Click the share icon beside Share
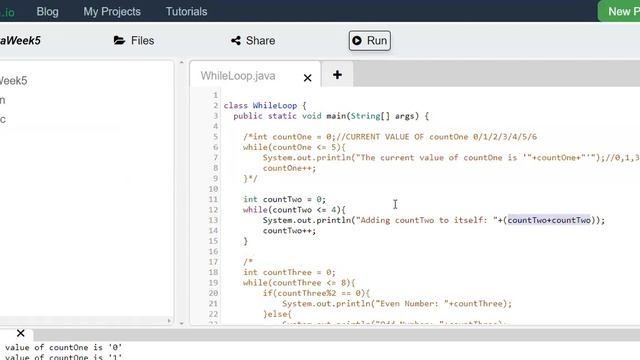640x360 pixels. pyautogui.click(x=236, y=40)
